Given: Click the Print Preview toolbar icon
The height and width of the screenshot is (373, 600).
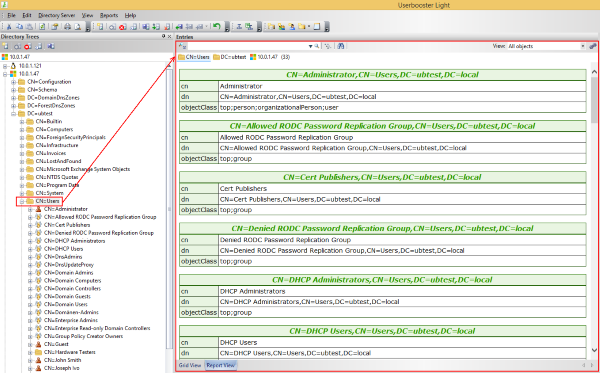Looking at the screenshot, I should coord(78,27).
